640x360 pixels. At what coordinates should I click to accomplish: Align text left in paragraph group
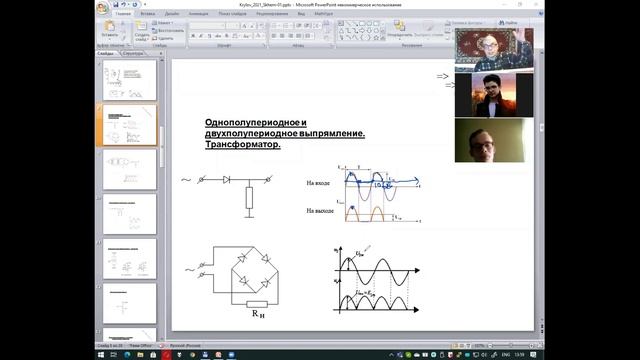[x=274, y=36]
